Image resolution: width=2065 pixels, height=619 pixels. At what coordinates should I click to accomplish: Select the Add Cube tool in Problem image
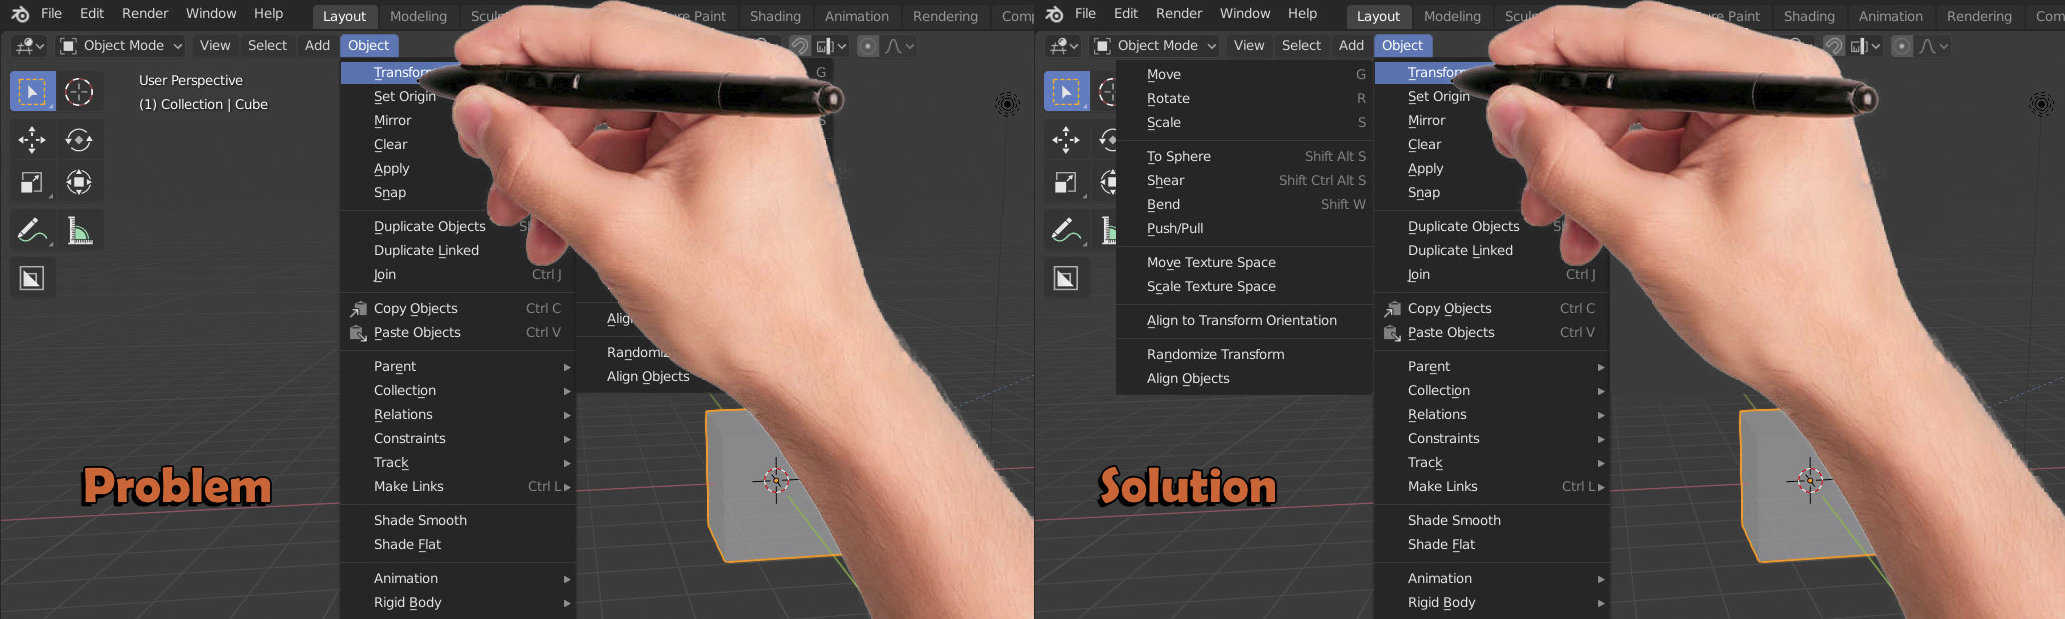click(x=32, y=278)
